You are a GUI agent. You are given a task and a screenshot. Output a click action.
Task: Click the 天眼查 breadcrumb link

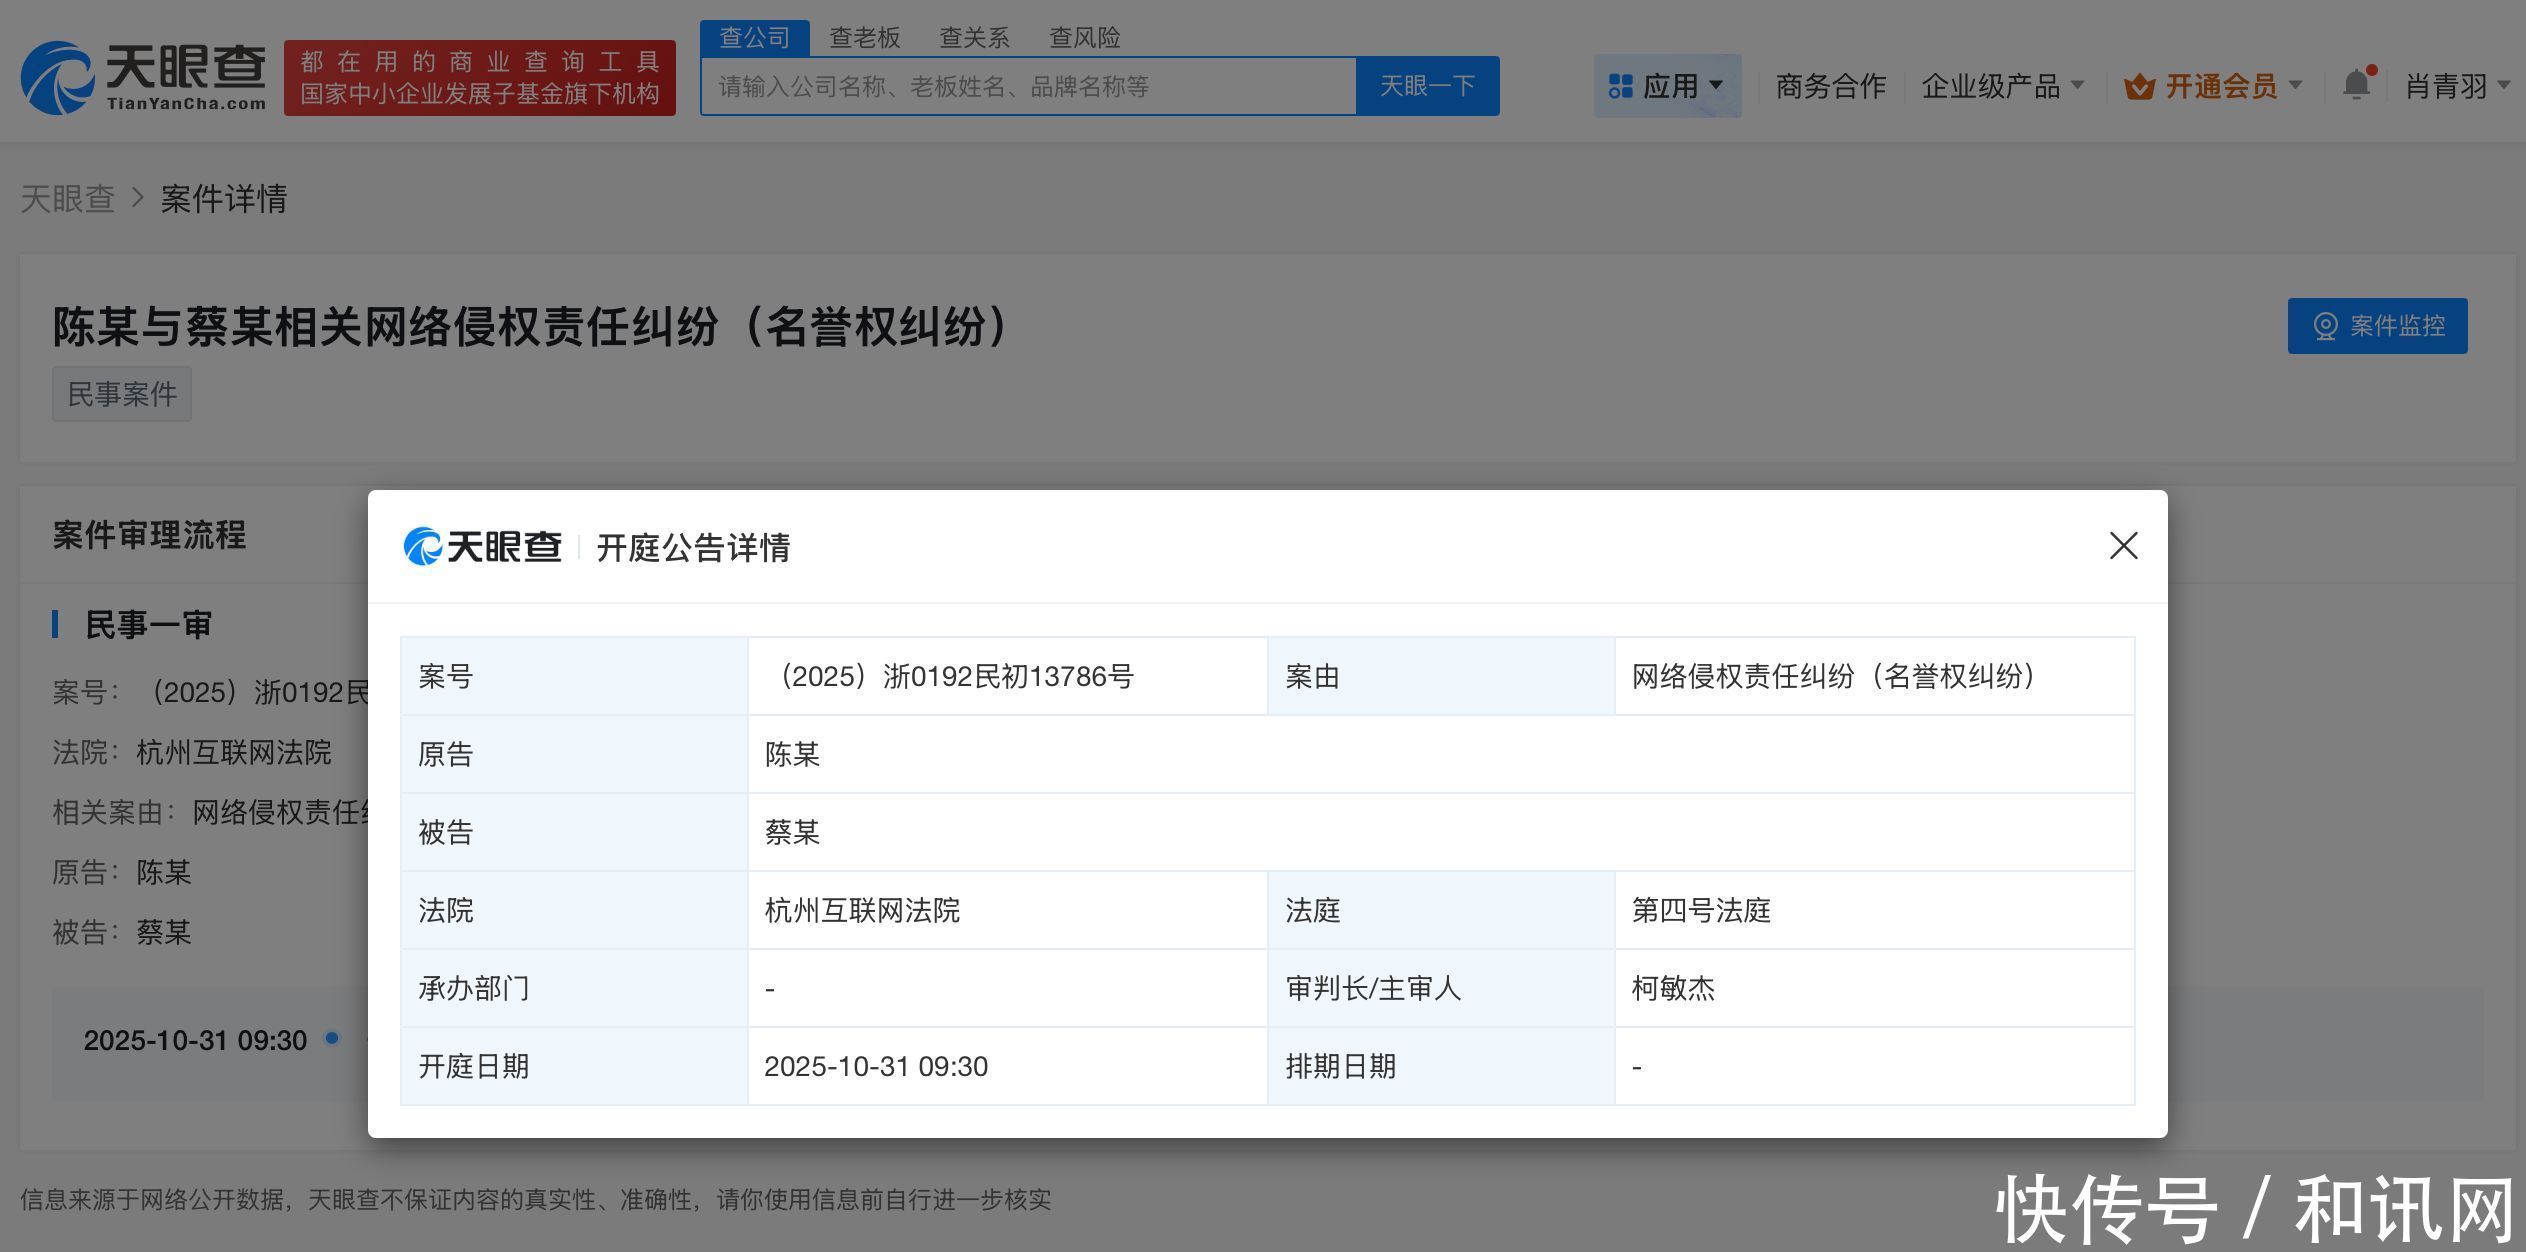pyautogui.click(x=68, y=199)
